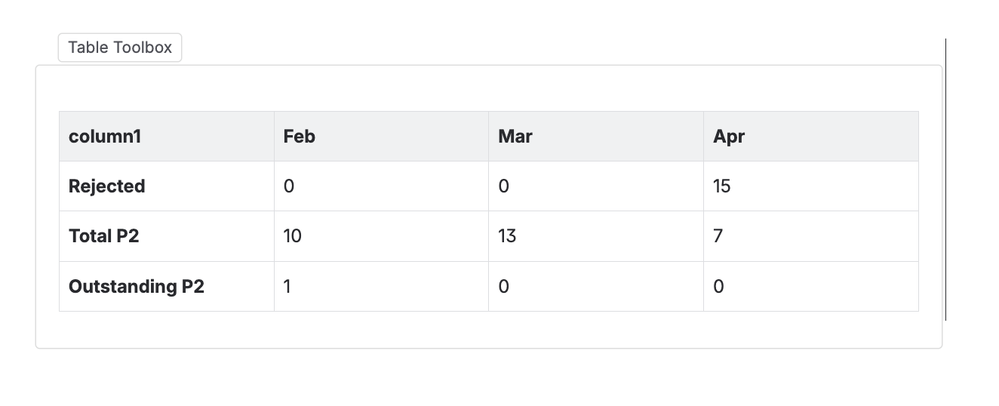Click the Outstanding P2 Mar cell with 0
Screen dimensions: 999x406
(596, 287)
